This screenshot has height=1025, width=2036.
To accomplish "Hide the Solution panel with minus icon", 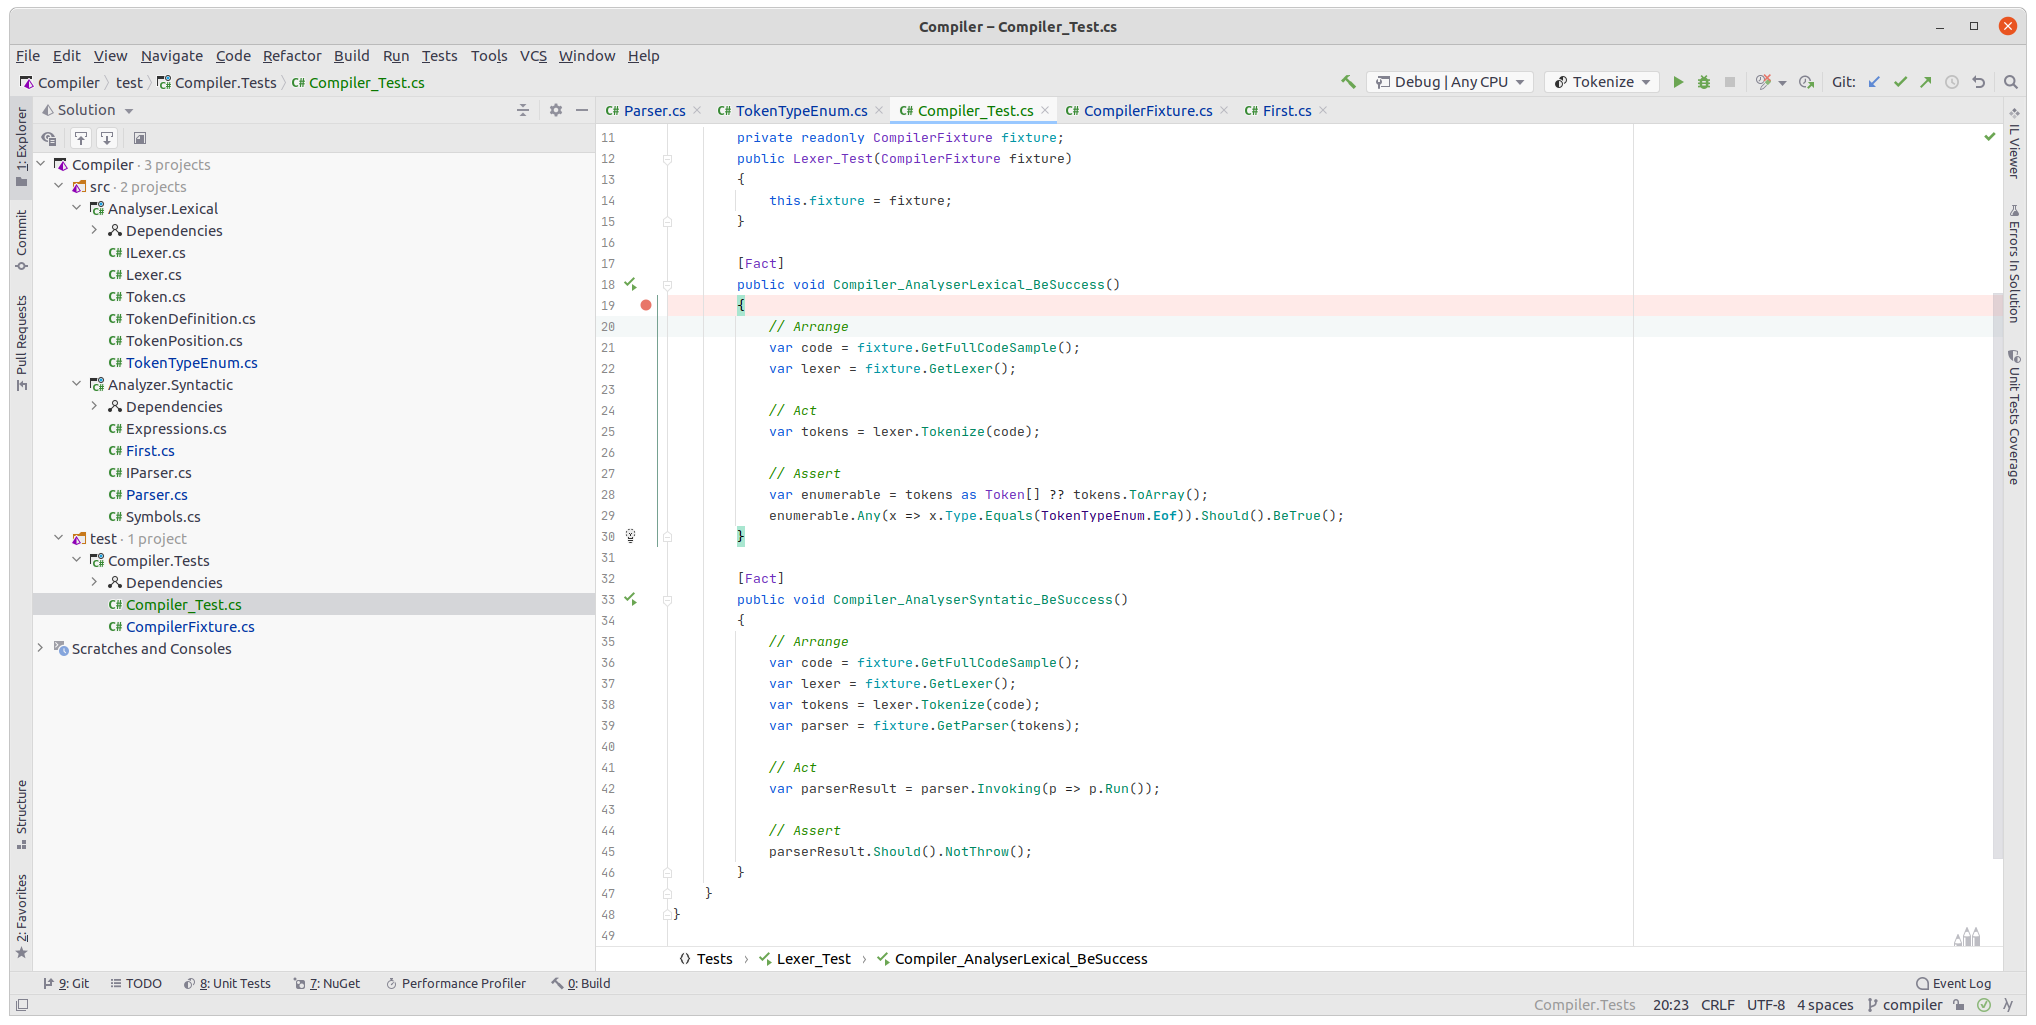I will tap(582, 110).
